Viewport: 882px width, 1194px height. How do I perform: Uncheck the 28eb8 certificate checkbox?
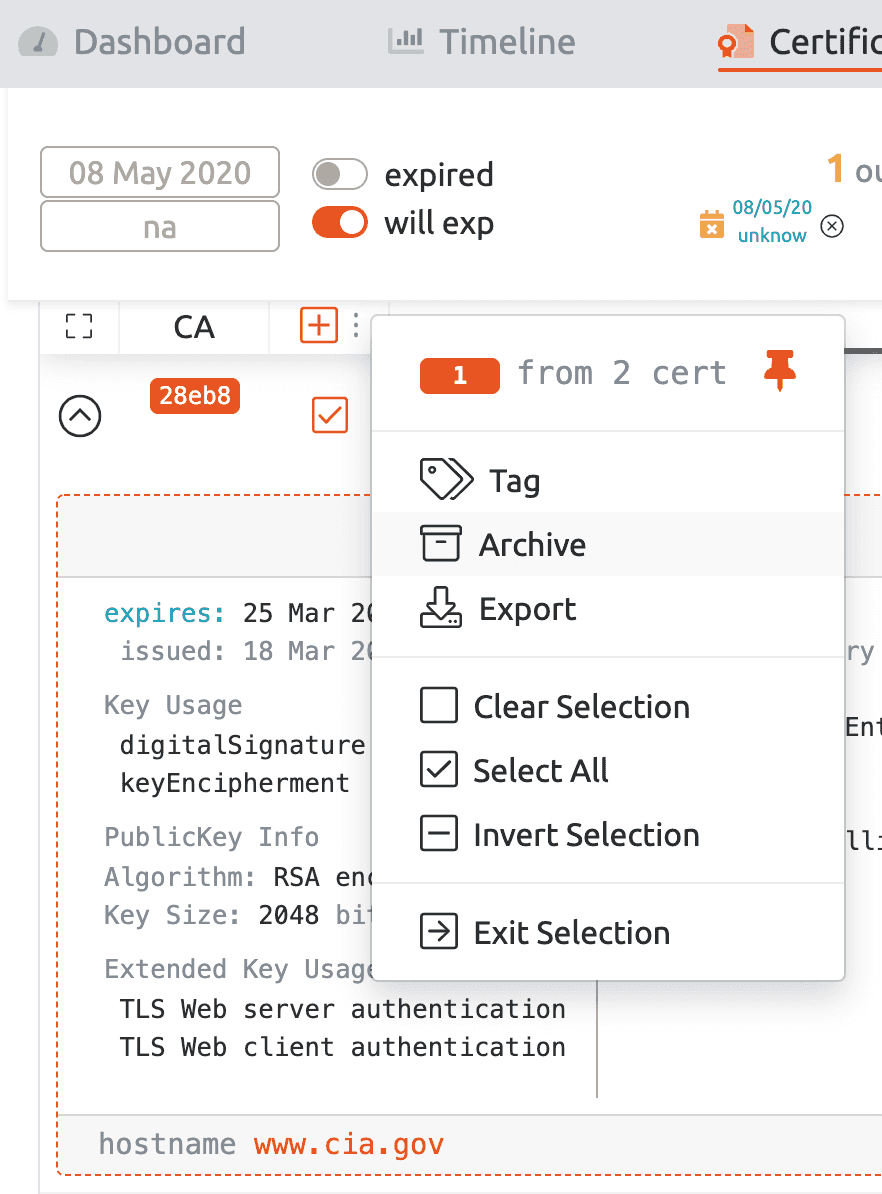(330, 415)
